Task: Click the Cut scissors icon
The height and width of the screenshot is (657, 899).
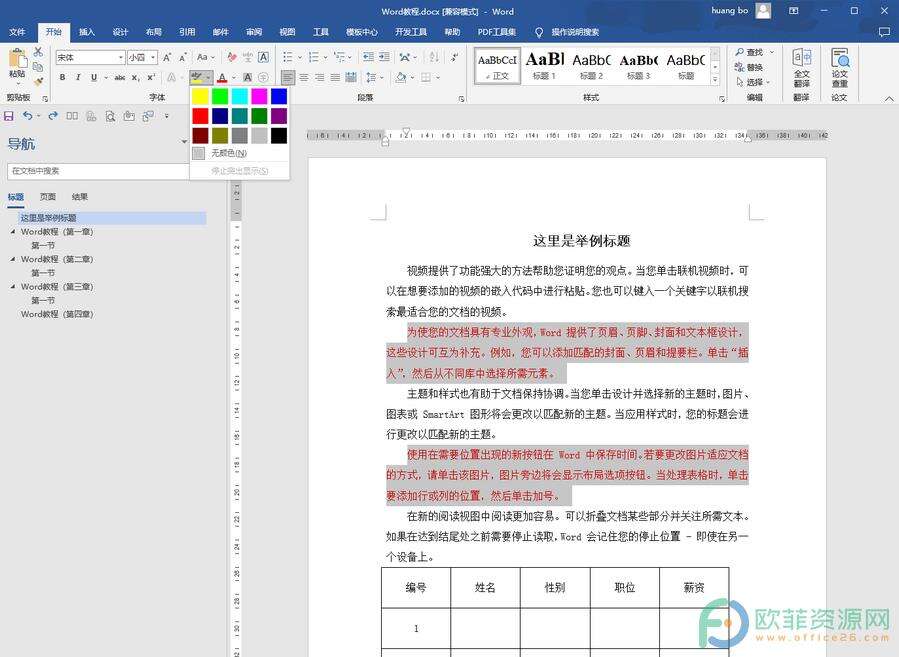Action: 38,52
